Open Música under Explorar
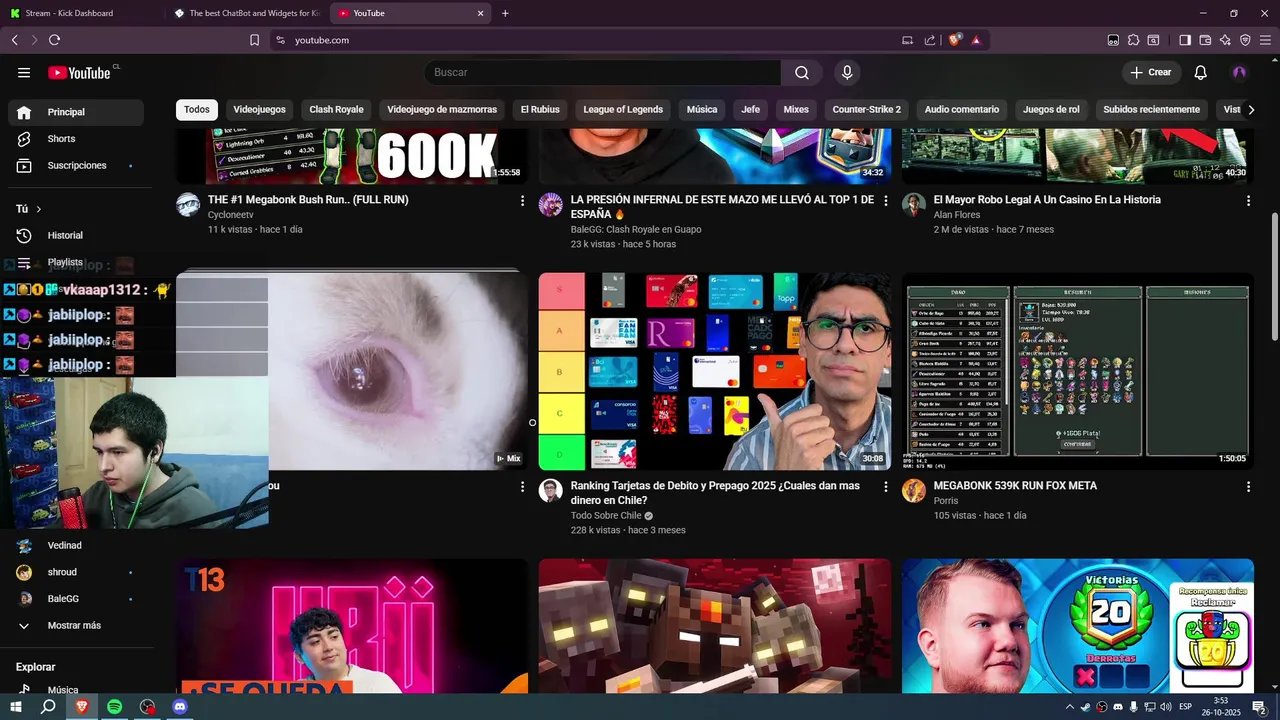 pyautogui.click(x=76, y=690)
